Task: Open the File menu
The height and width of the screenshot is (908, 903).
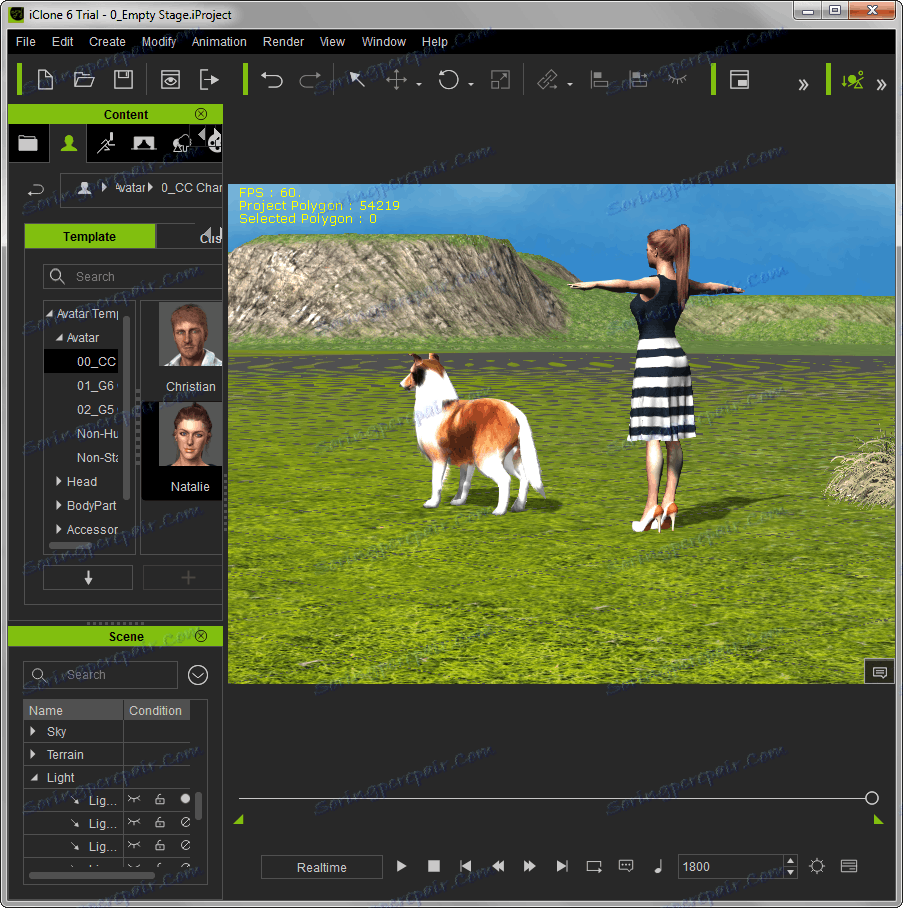Action: pos(25,42)
